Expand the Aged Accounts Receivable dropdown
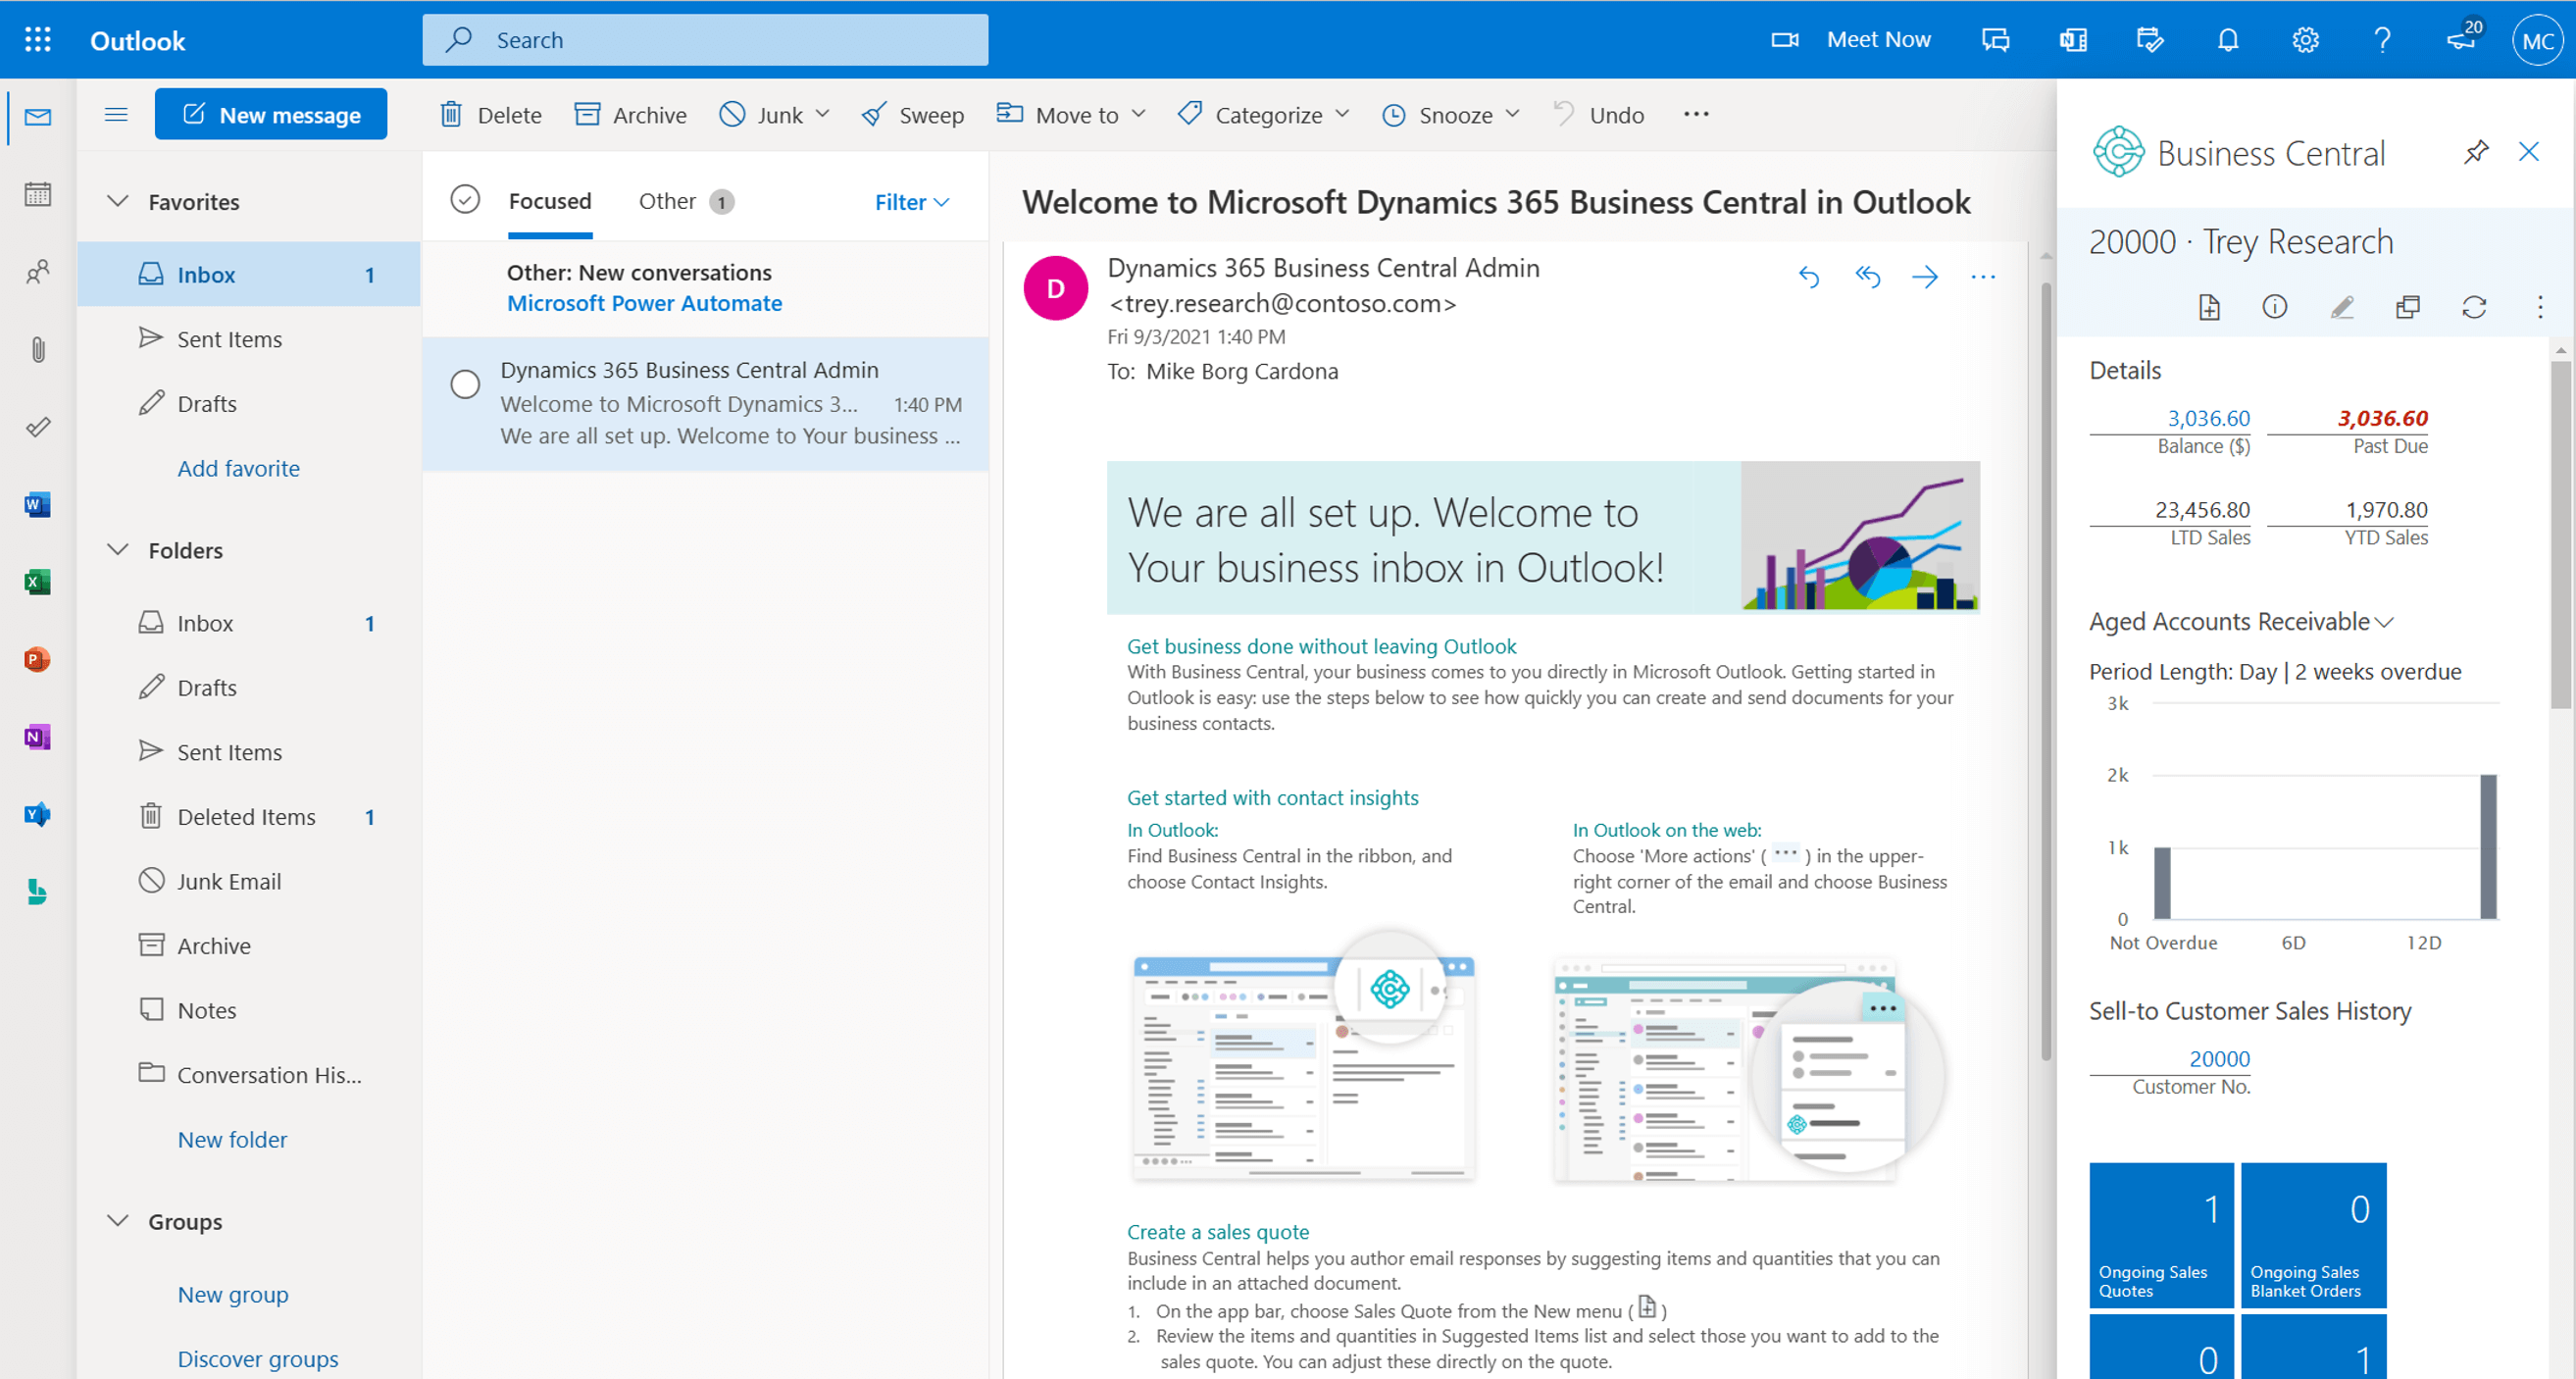Viewport: 2576px width, 1379px height. pos(2384,622)
